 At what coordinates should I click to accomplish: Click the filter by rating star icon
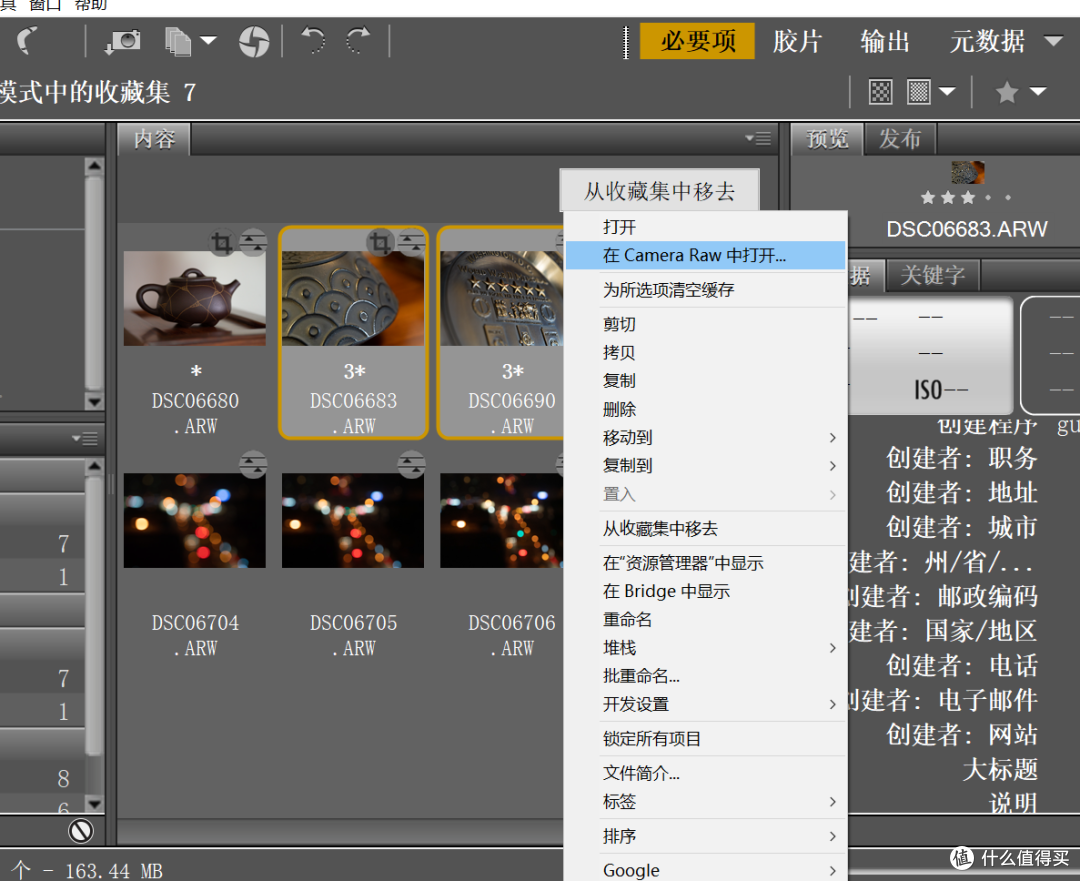pyautogui.click(x=1006, y=92)
